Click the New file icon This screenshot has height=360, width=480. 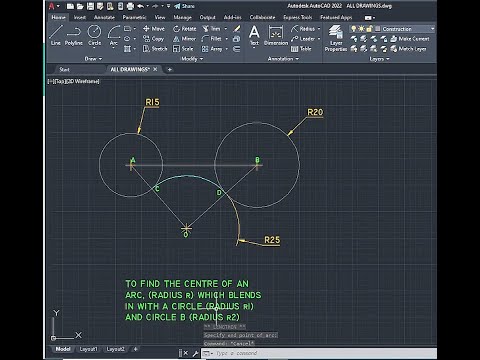[70, 6]
